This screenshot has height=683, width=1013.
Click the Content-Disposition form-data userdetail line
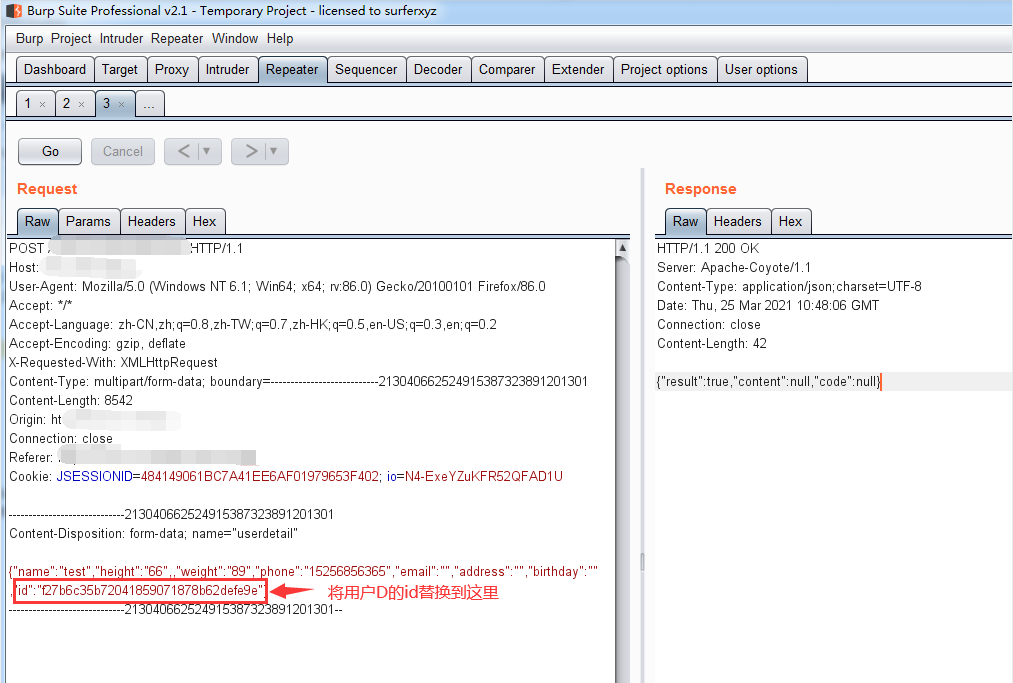click(153, 534)
